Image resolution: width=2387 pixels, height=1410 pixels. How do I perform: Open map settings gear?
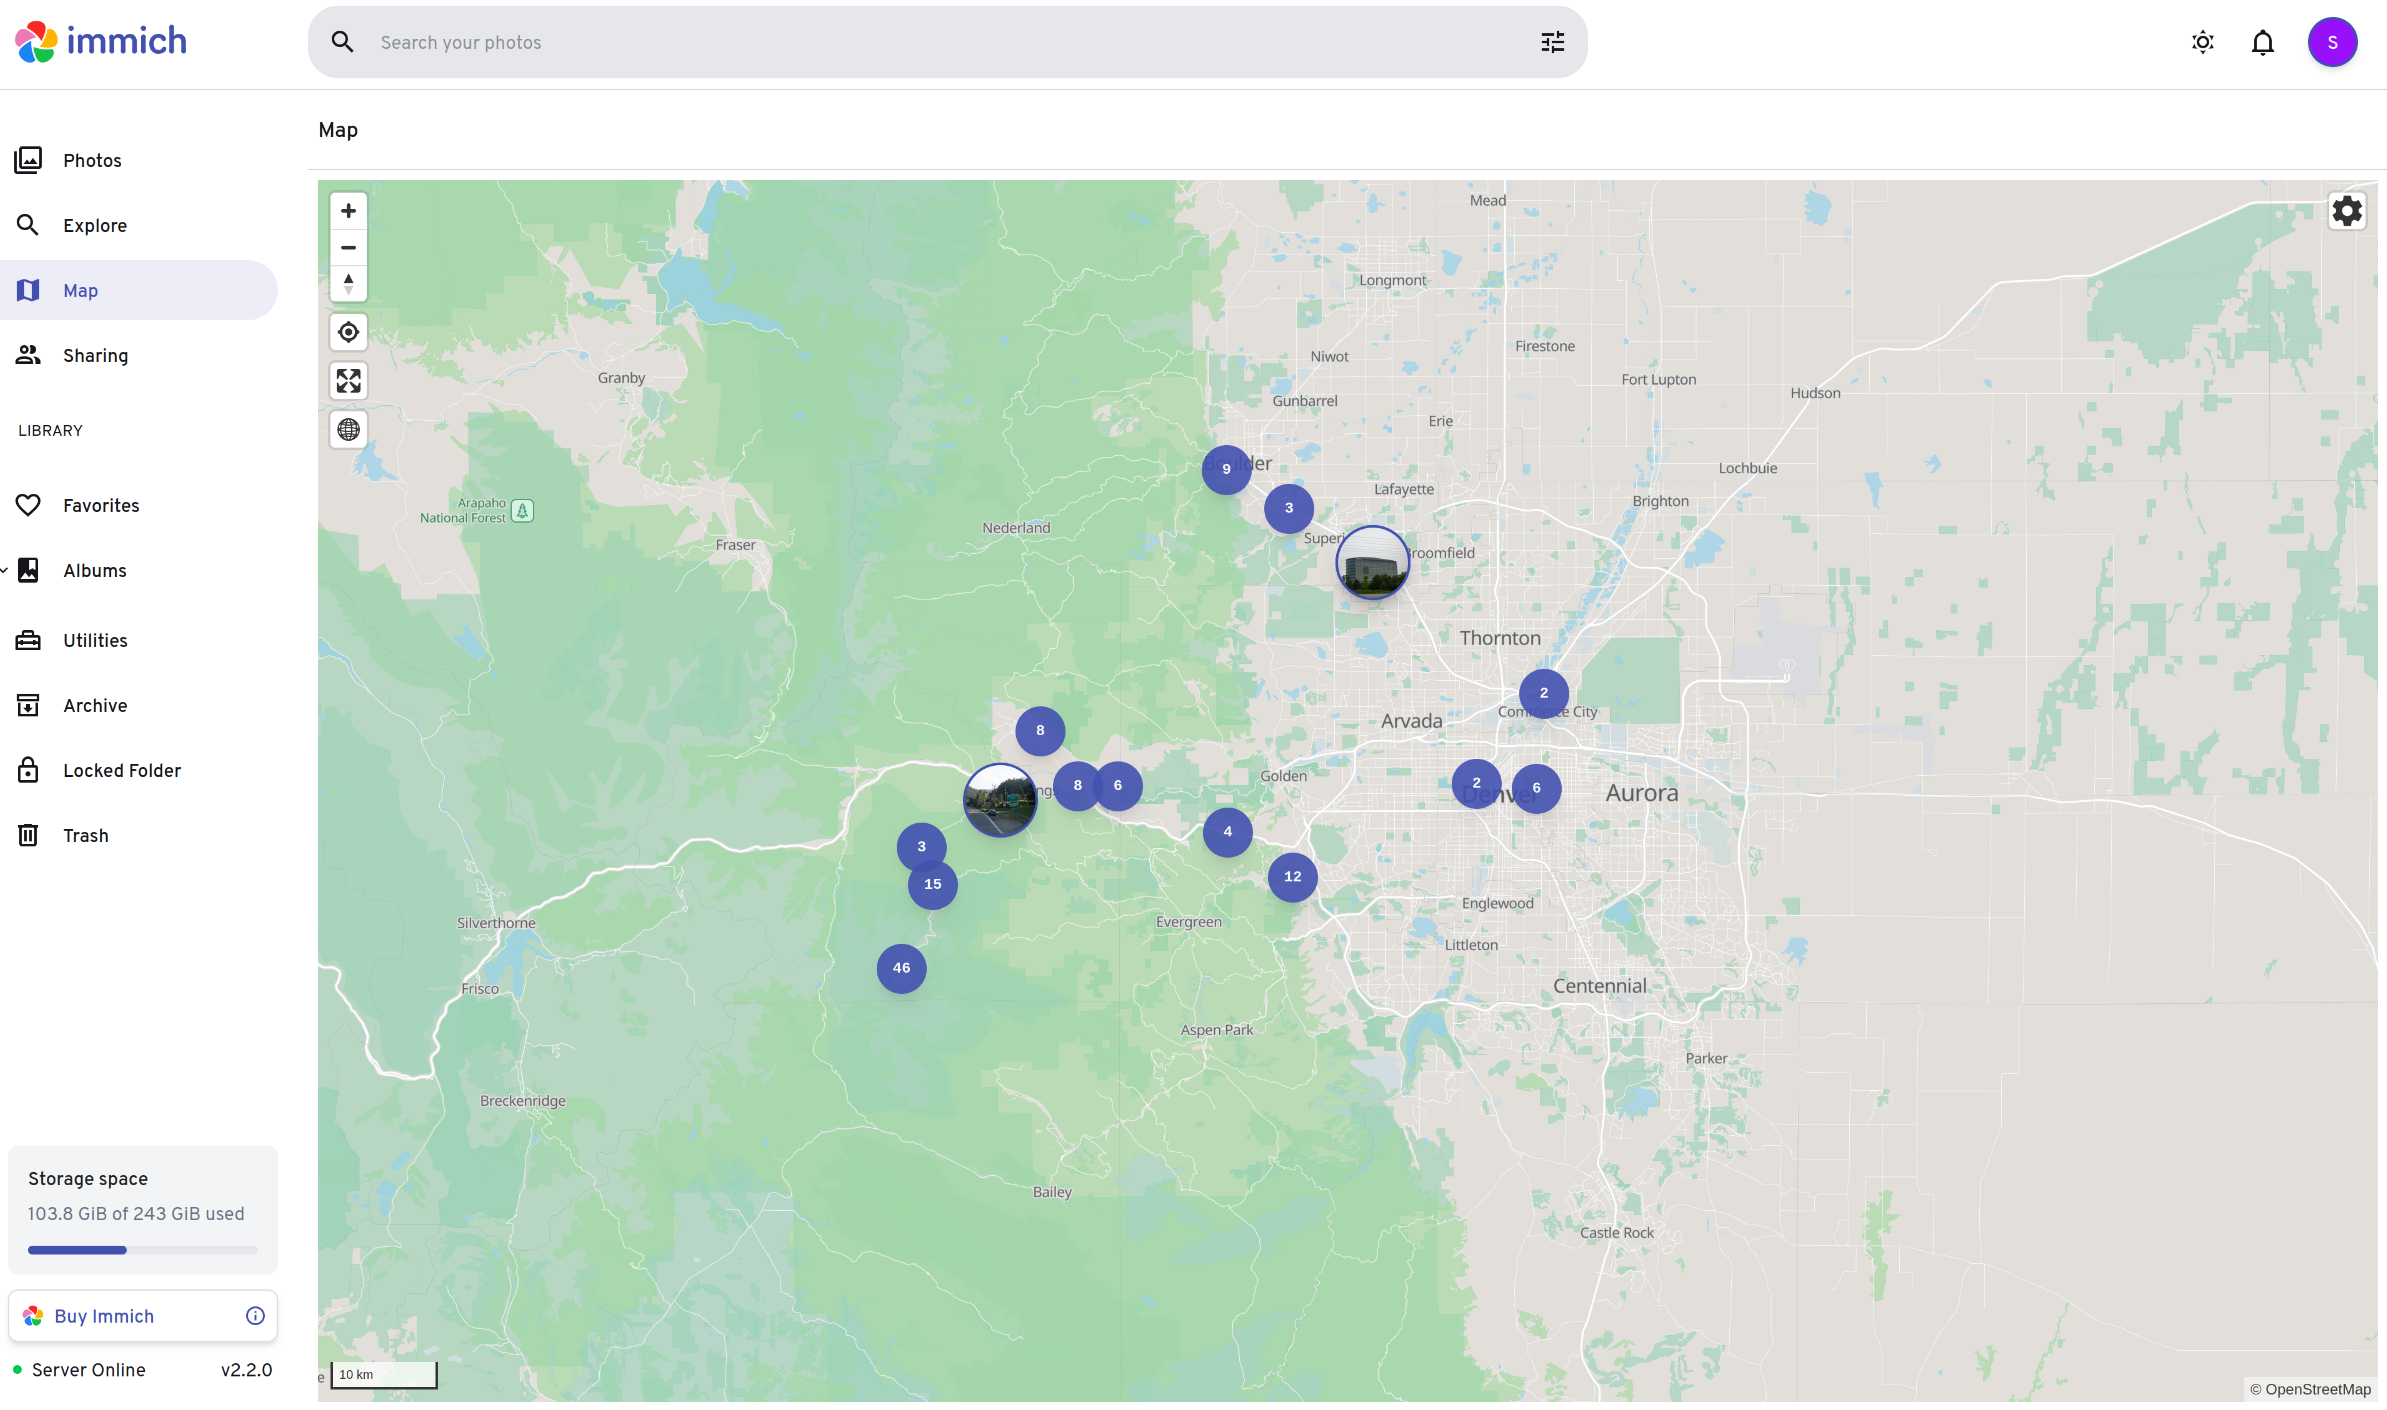(x=2346, y=211)
